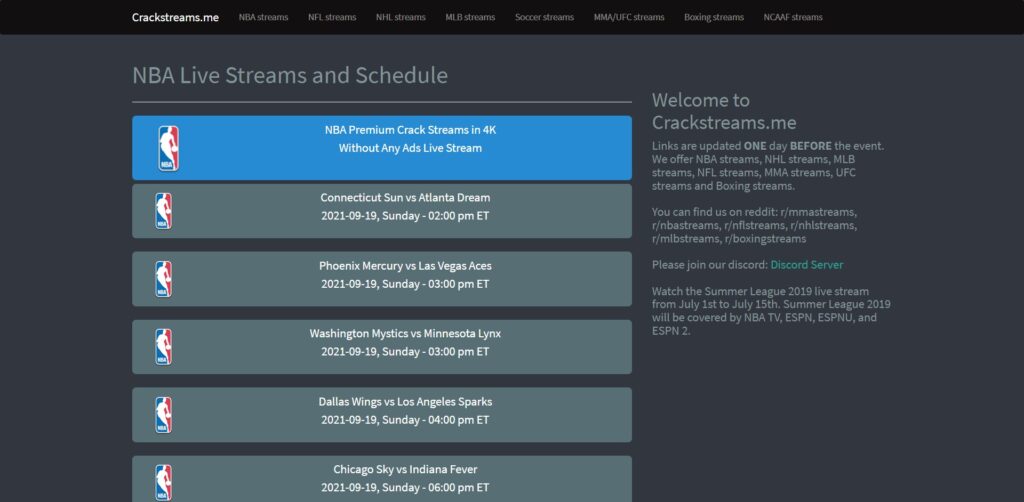The image size is (1024, 502).
Task: Open the Crackstreams.me home link
Action: click(175, 18)
